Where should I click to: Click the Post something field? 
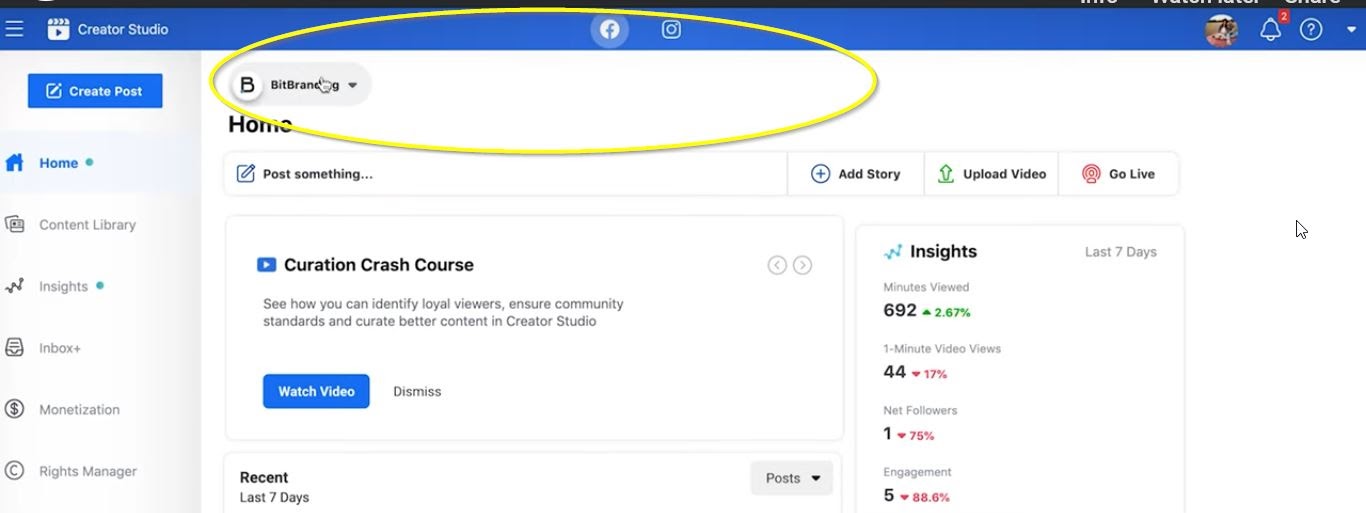[506, 174]
